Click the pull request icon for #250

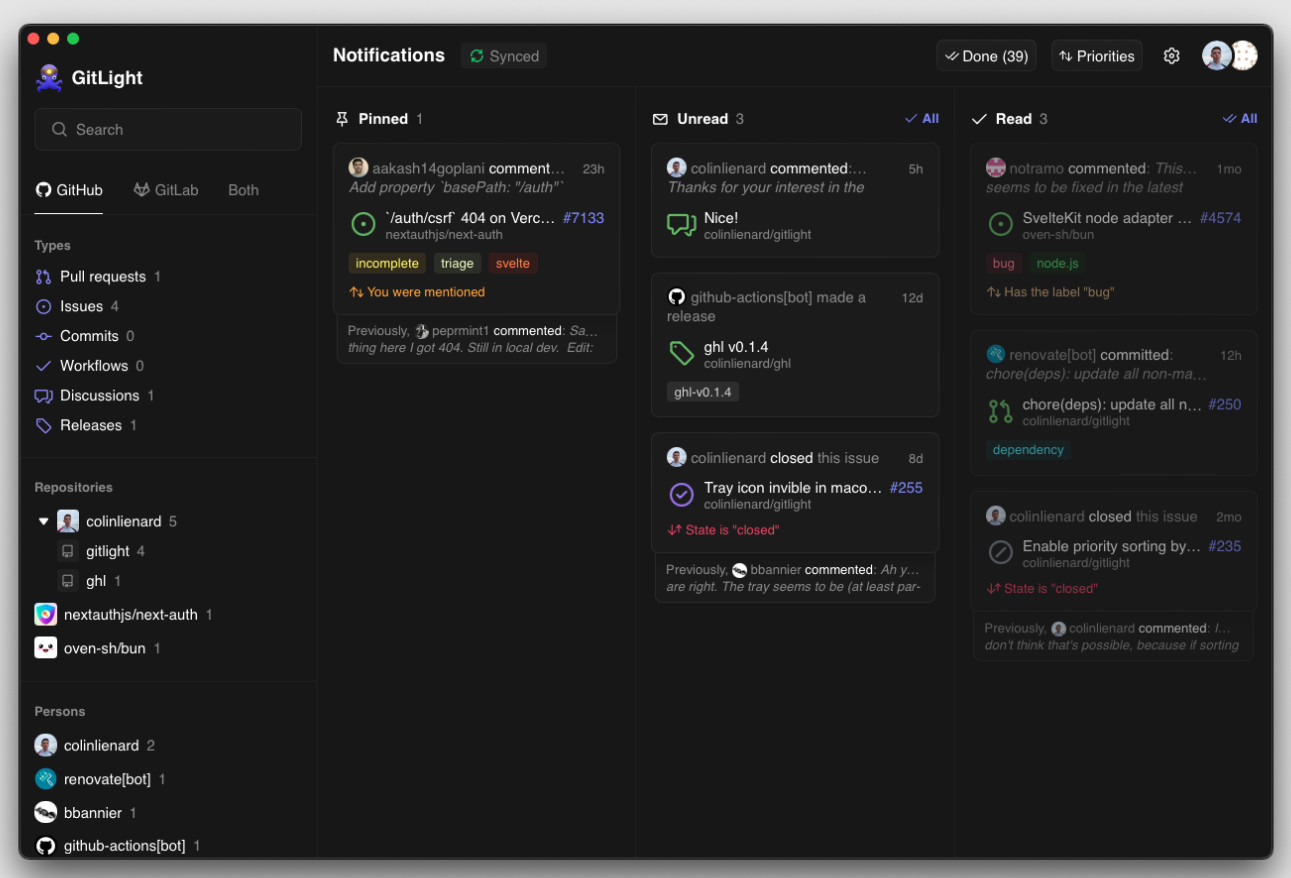[1000, 411]
